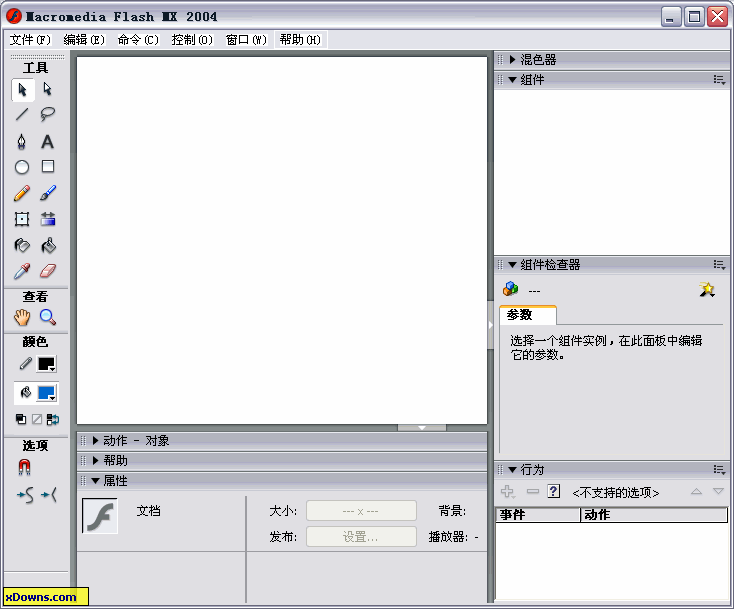
Task: Select the Pen tool
Action: 22,141
